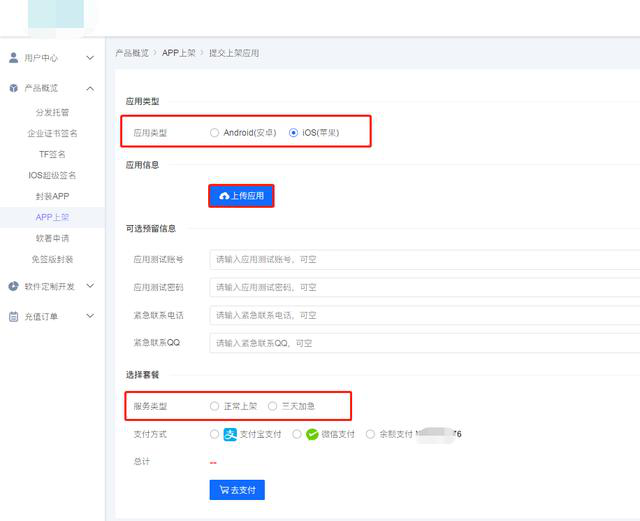640x521 pixels.
Task: Select 微信支付 payment radio
Action: pyautogui.click(x=297, y=434)
